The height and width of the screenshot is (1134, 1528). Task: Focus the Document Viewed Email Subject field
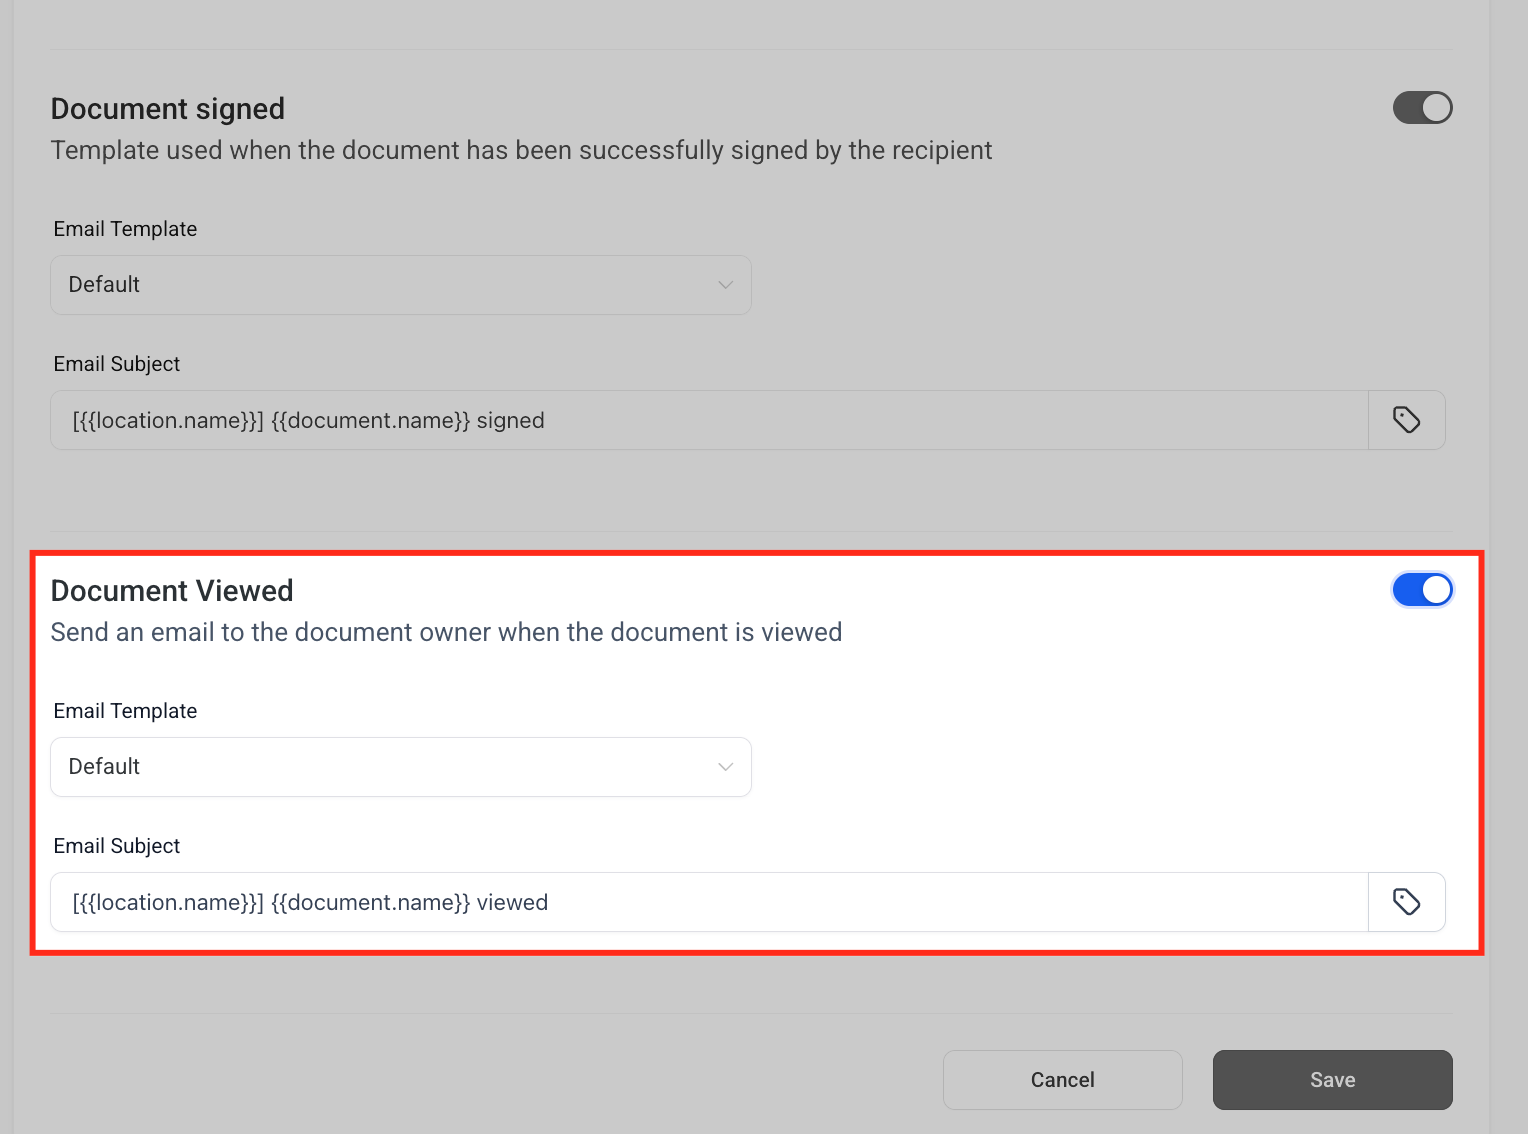pyautogui.click(x=709, y=902)
